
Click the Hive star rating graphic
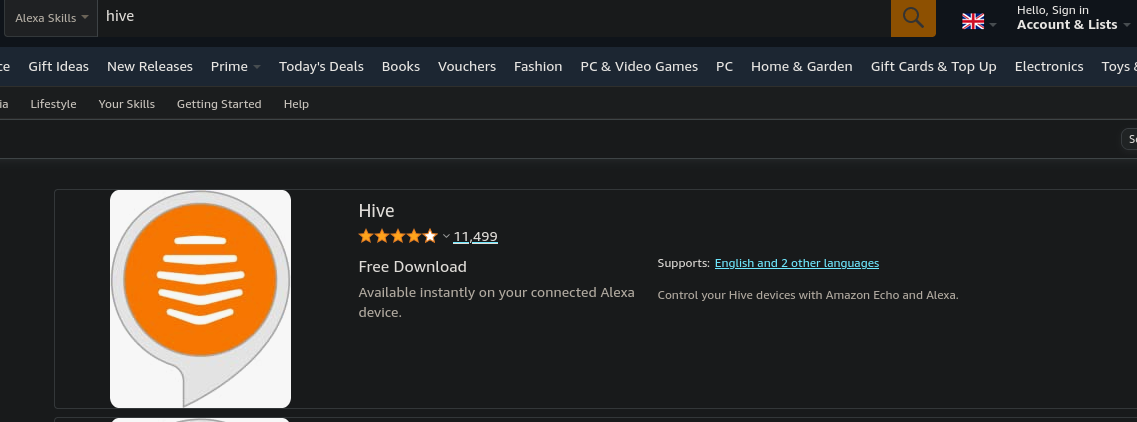point(398,236)
